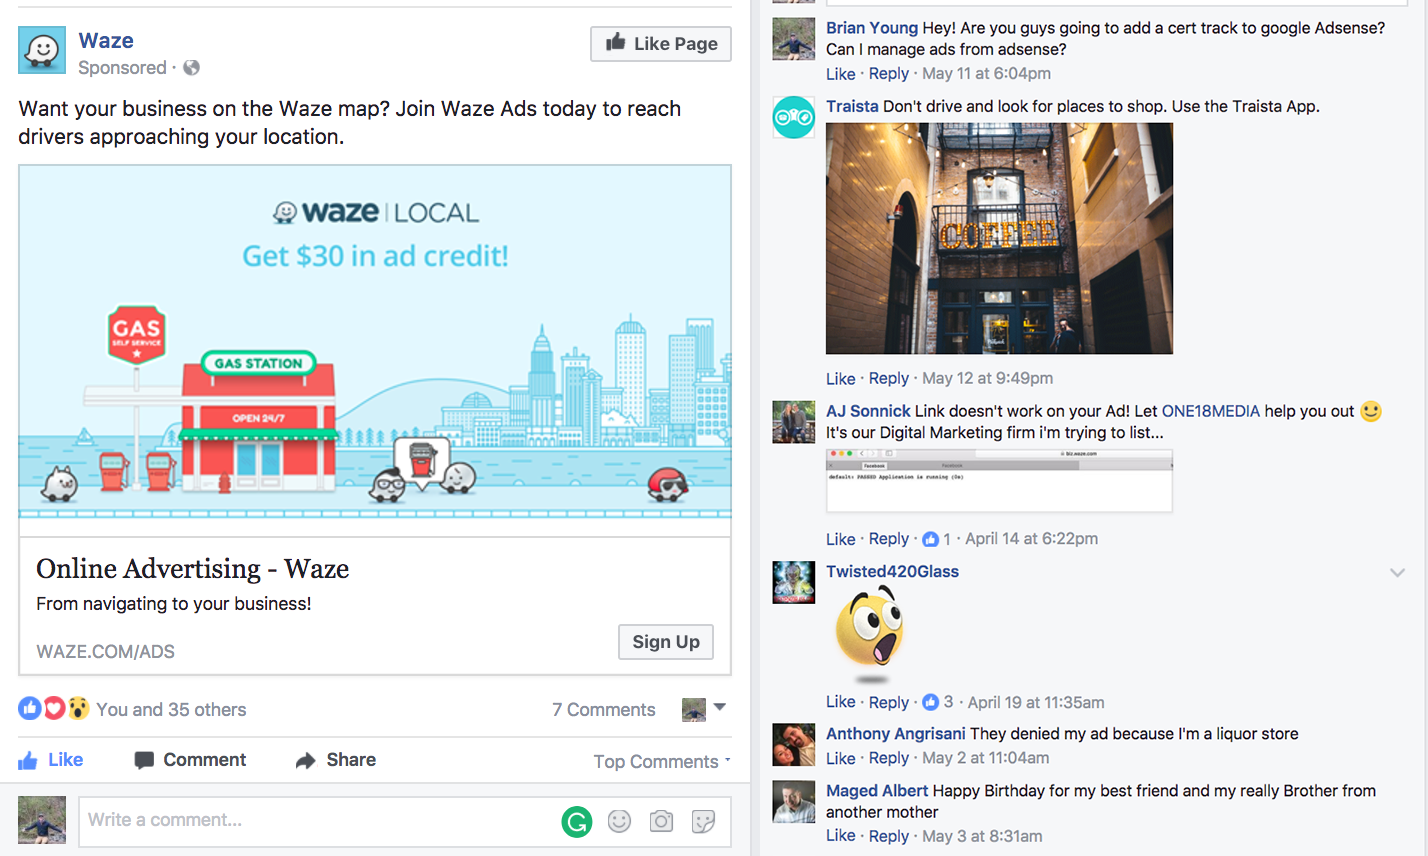The width and height of the screenshot is (1428, 856).
Task: Click the green Grammarly icon
Action: [x=577, y=822]
